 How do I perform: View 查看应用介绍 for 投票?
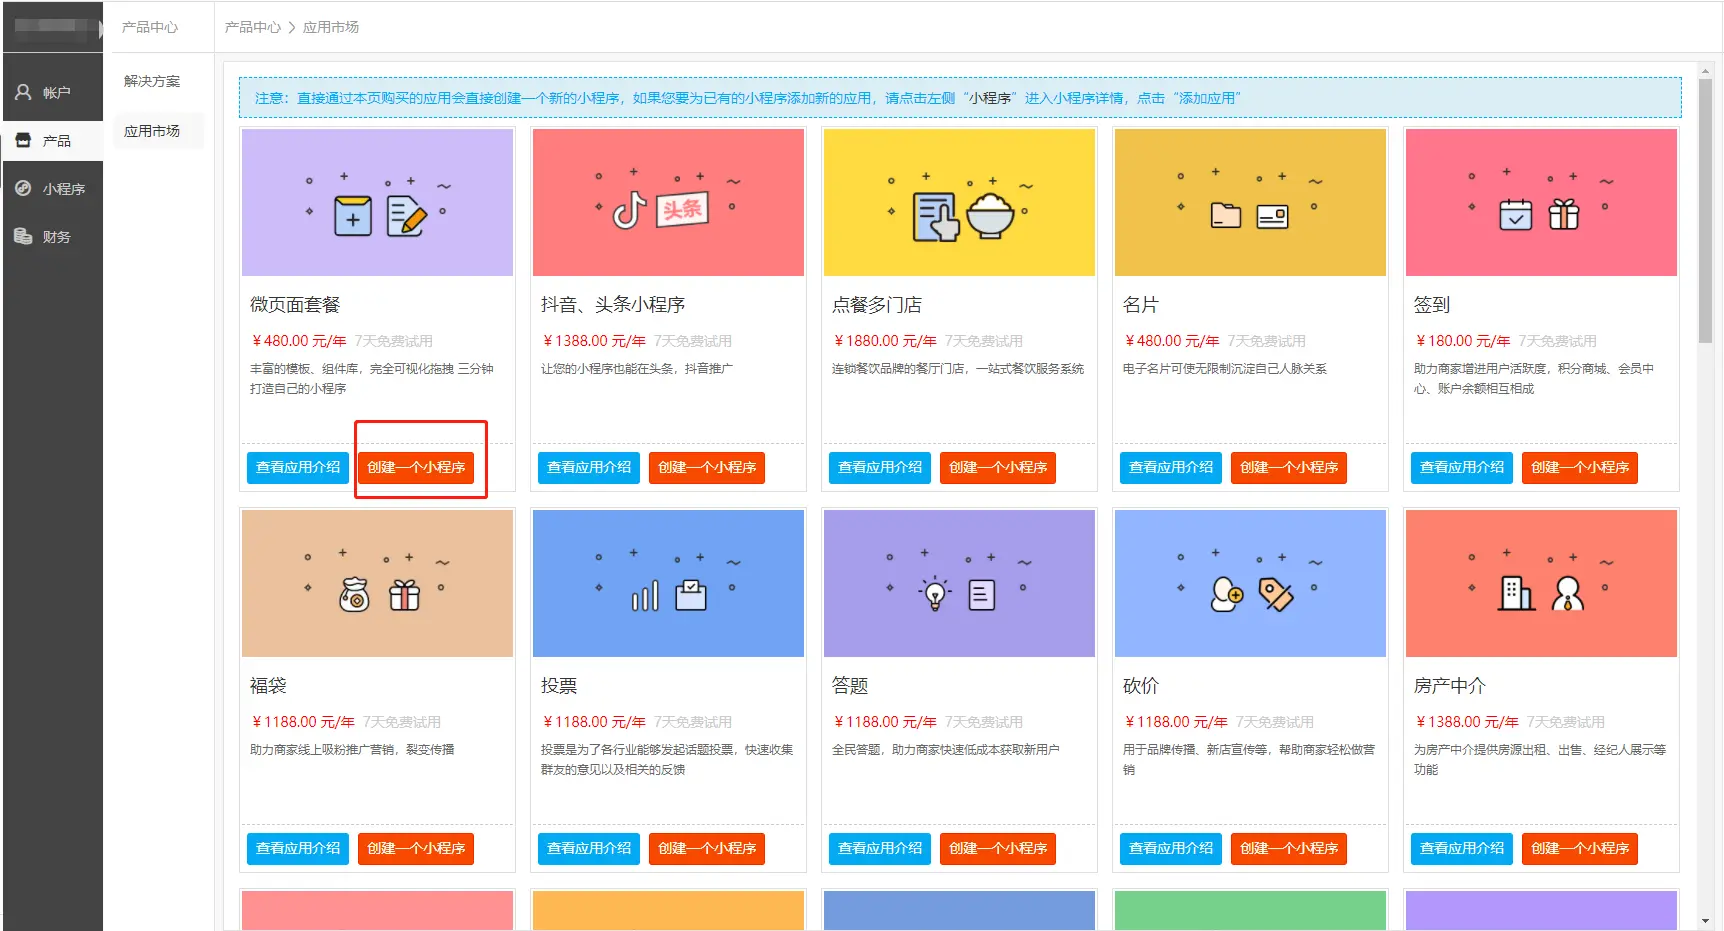[589, 849]
